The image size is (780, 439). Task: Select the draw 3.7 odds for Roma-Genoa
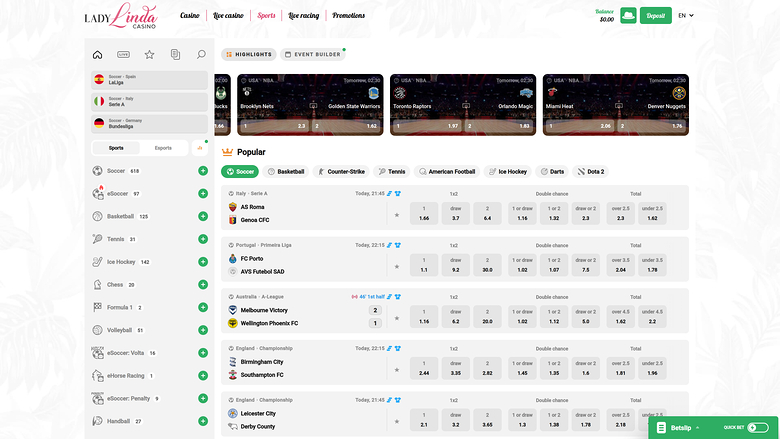click(x=455, y=214)
